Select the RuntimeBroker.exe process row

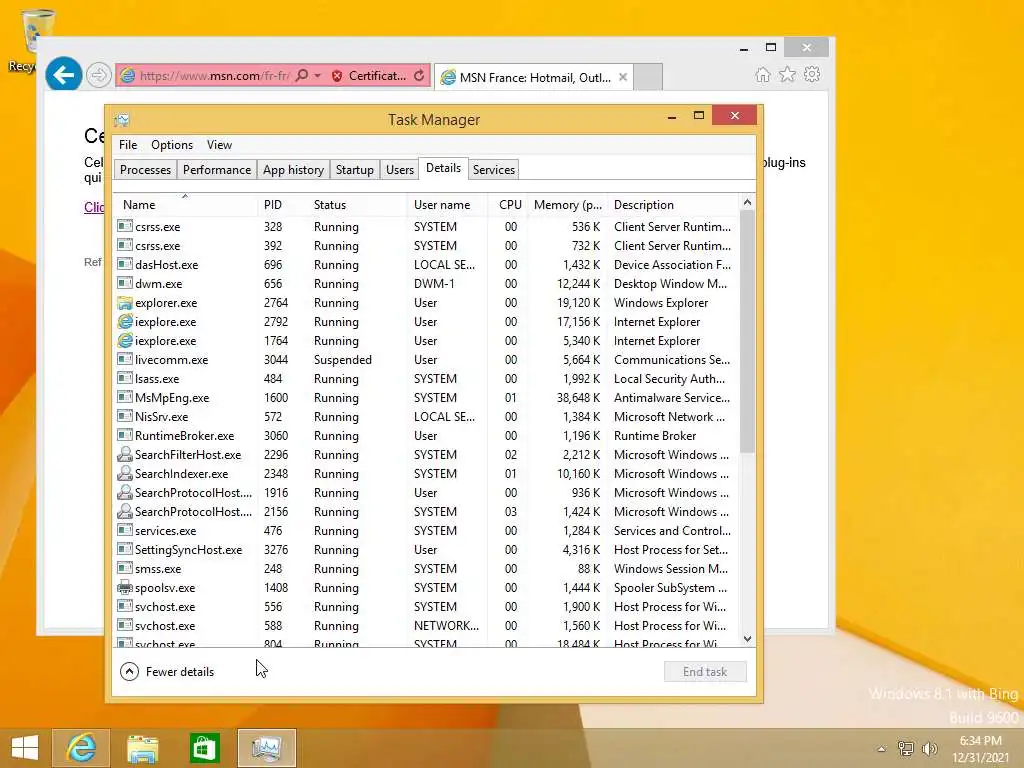426,436
